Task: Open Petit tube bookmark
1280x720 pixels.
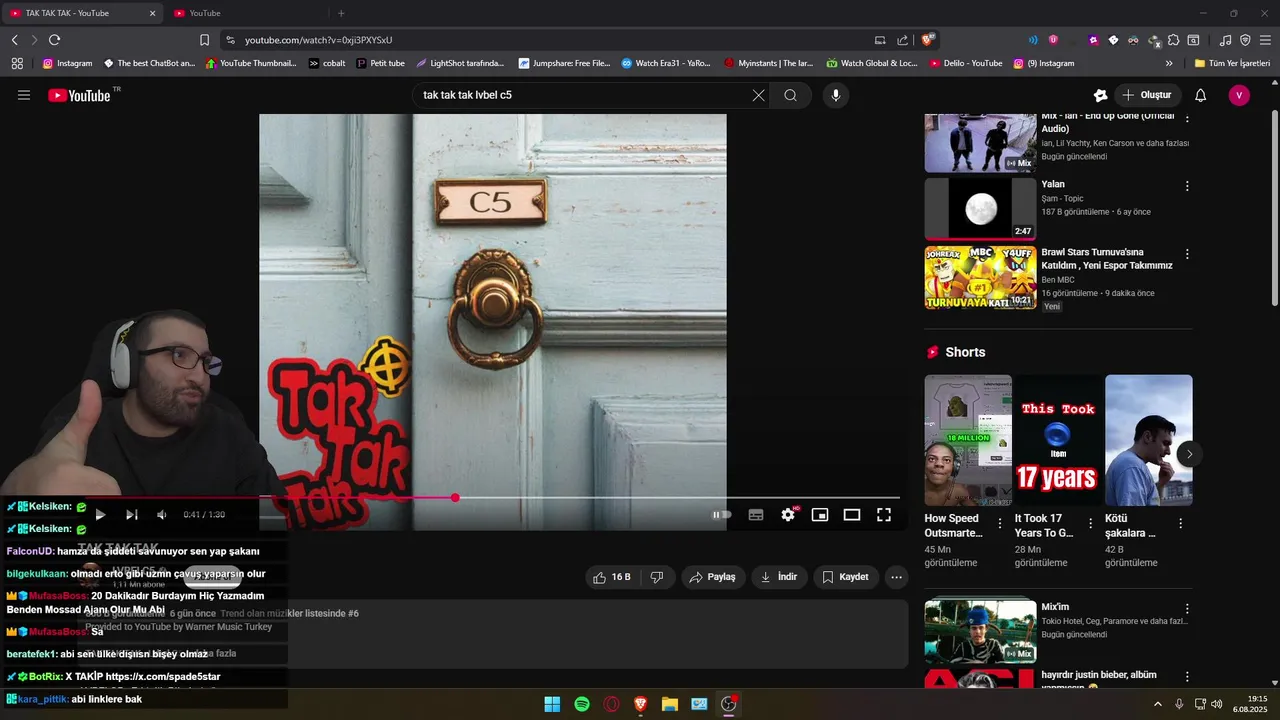Action: [x=379, y=63]
